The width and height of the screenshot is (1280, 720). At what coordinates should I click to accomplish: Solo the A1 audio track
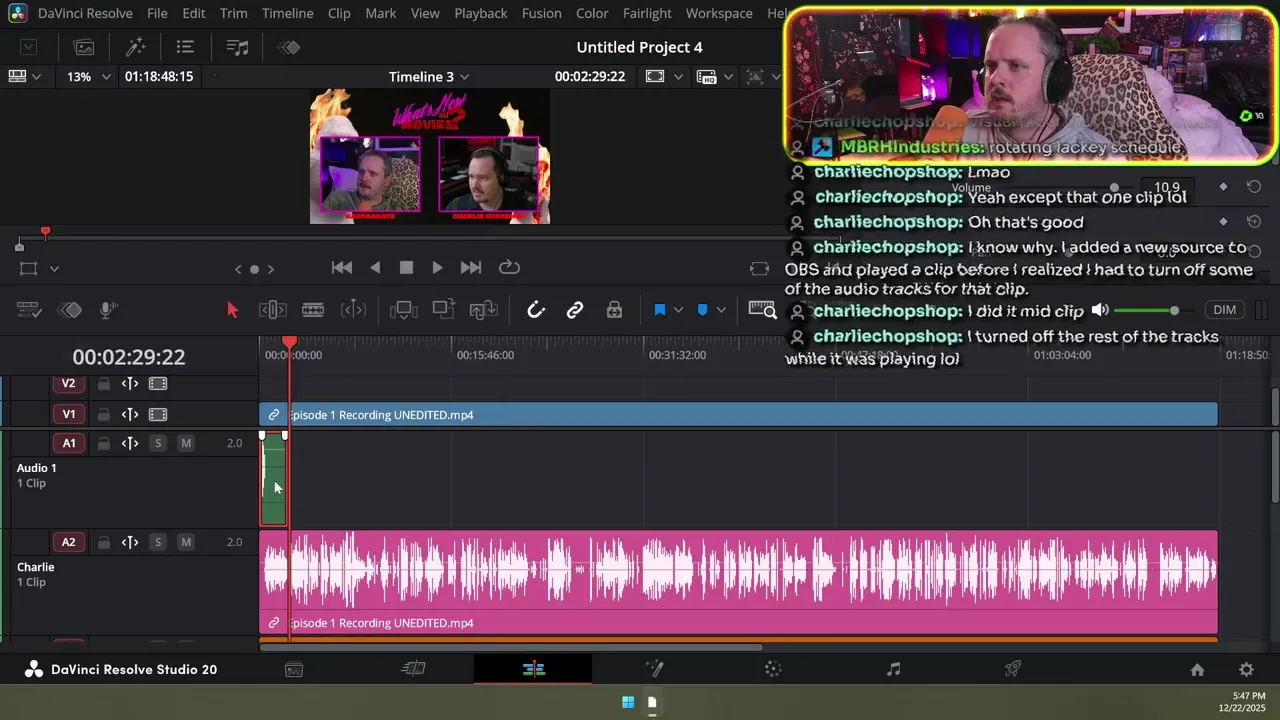coord(157,443)
